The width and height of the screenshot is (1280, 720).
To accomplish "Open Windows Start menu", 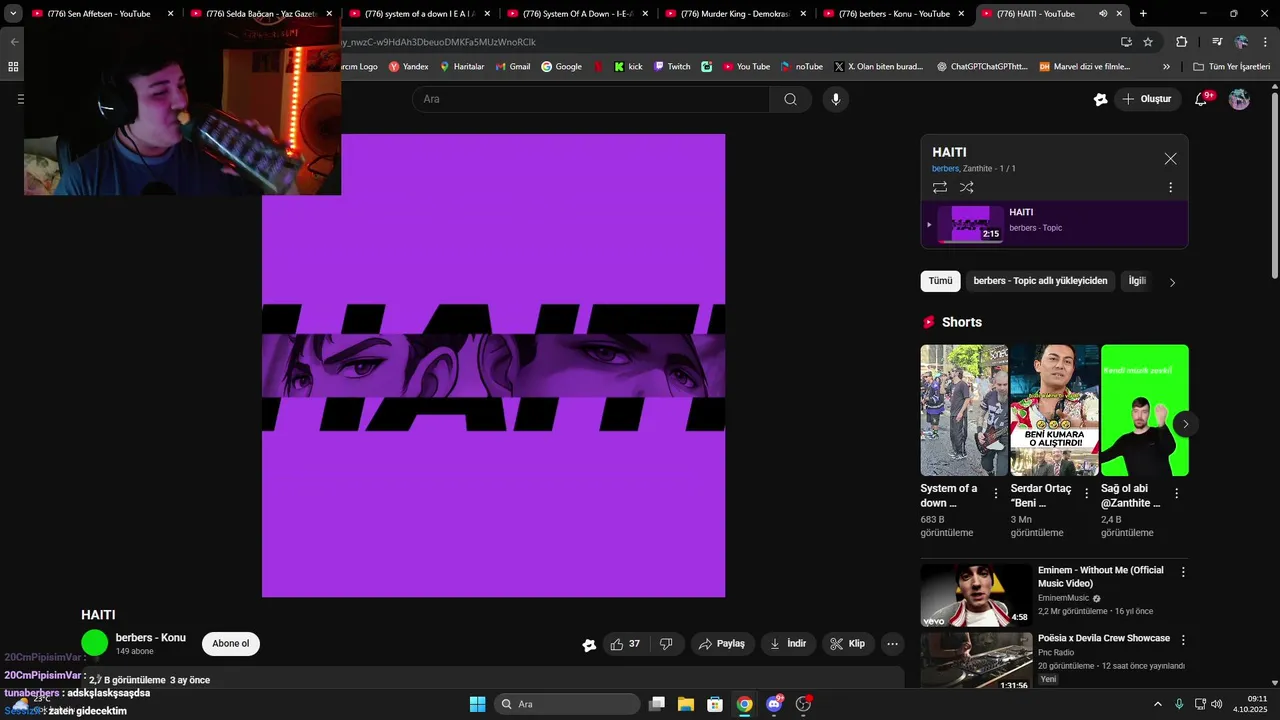I will 477,704.
